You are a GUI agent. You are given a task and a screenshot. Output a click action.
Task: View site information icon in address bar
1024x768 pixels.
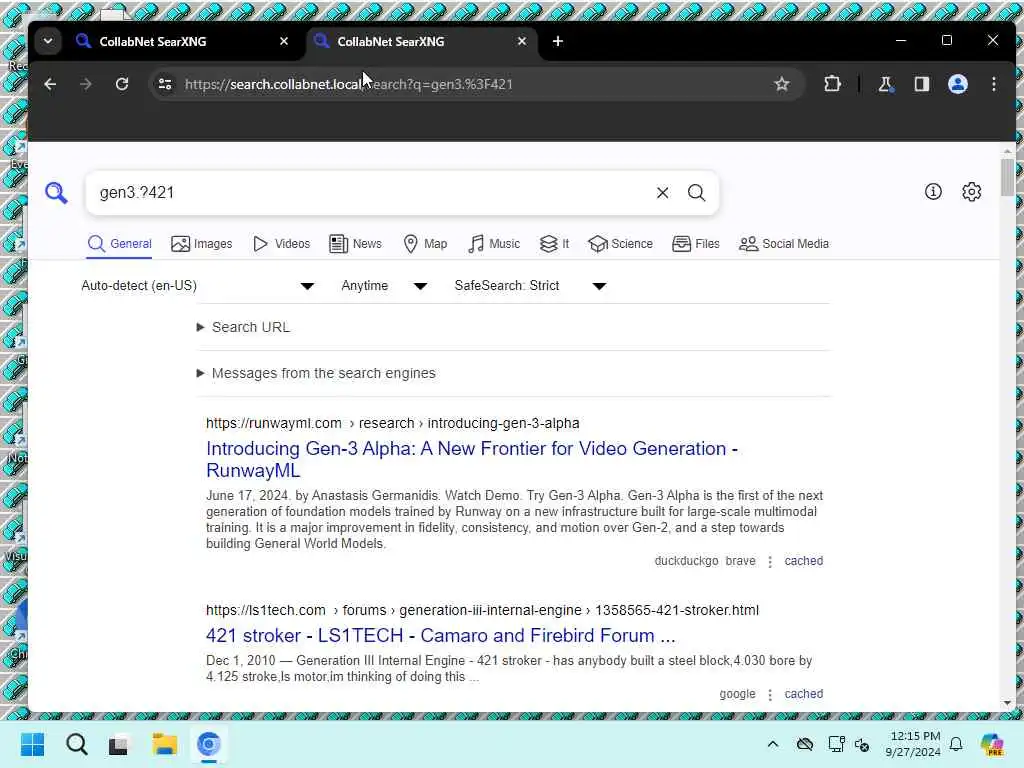tap(165, 84)
